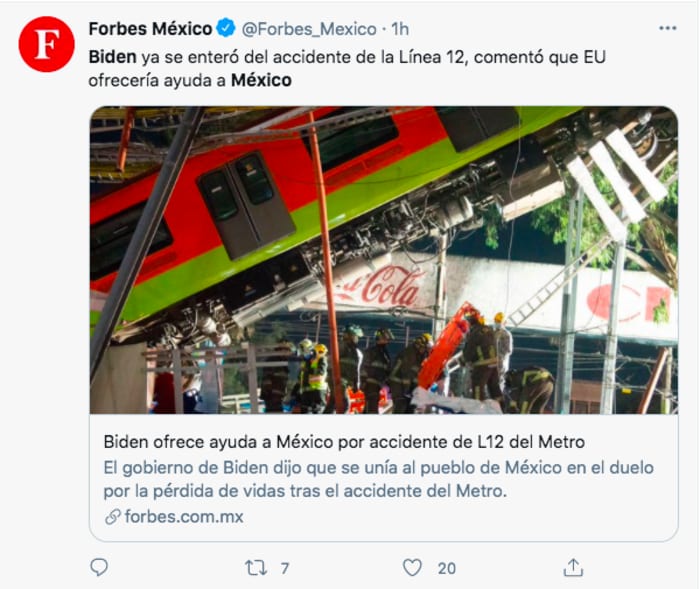Image resolution: width=700 pixels, height=589 pixels.
Task: Click the Forbes México profile avatar
Action: [46, 44]
